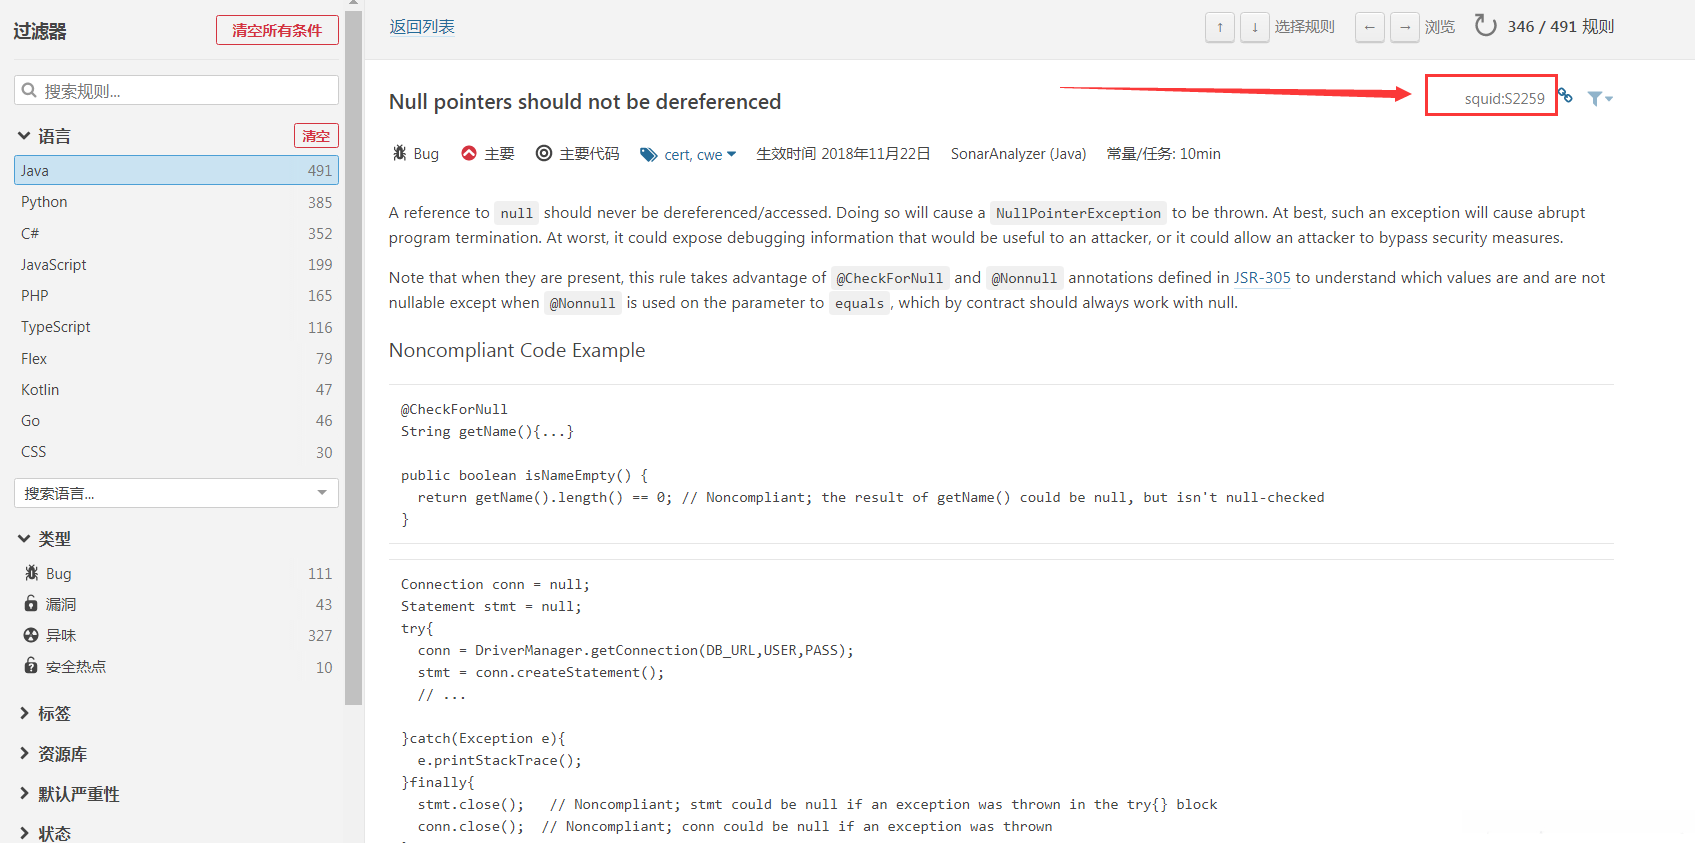Select the Java language filter
The width and height of the screenshot is (1695, 843).
pyautogui.click(x=176, y=170)
